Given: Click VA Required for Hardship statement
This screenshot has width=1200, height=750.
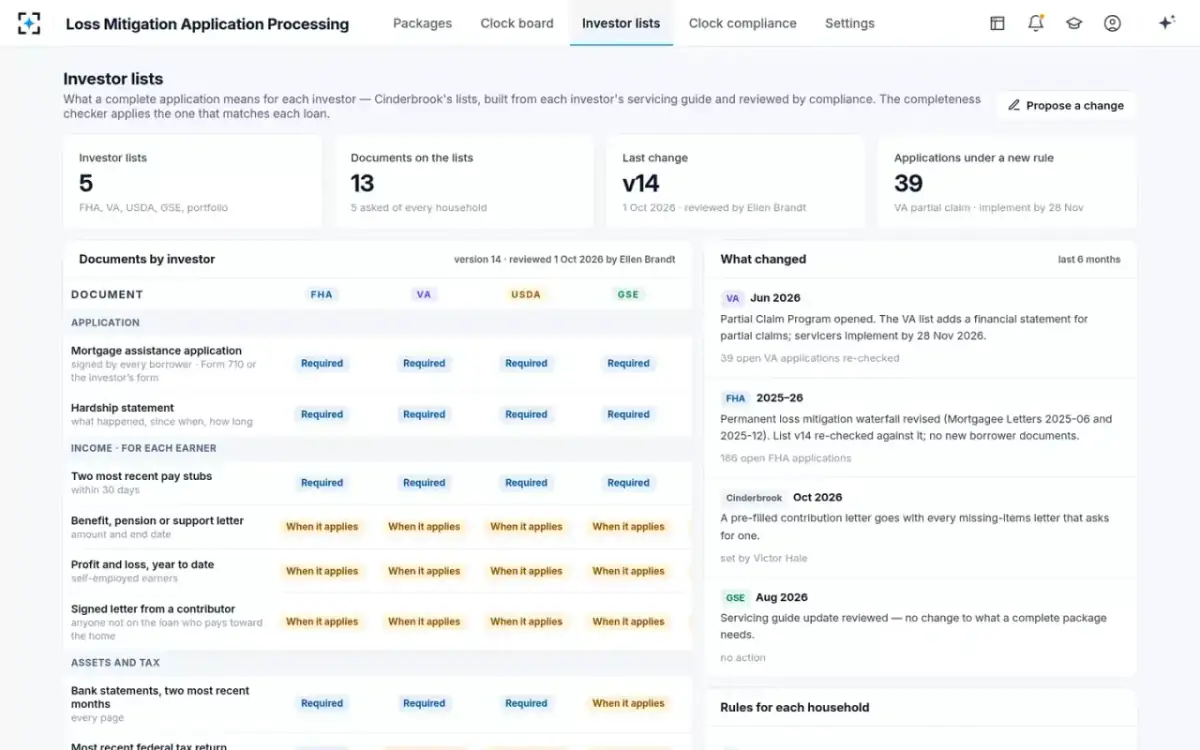Looking at the screenshot, I should (424, 414).
